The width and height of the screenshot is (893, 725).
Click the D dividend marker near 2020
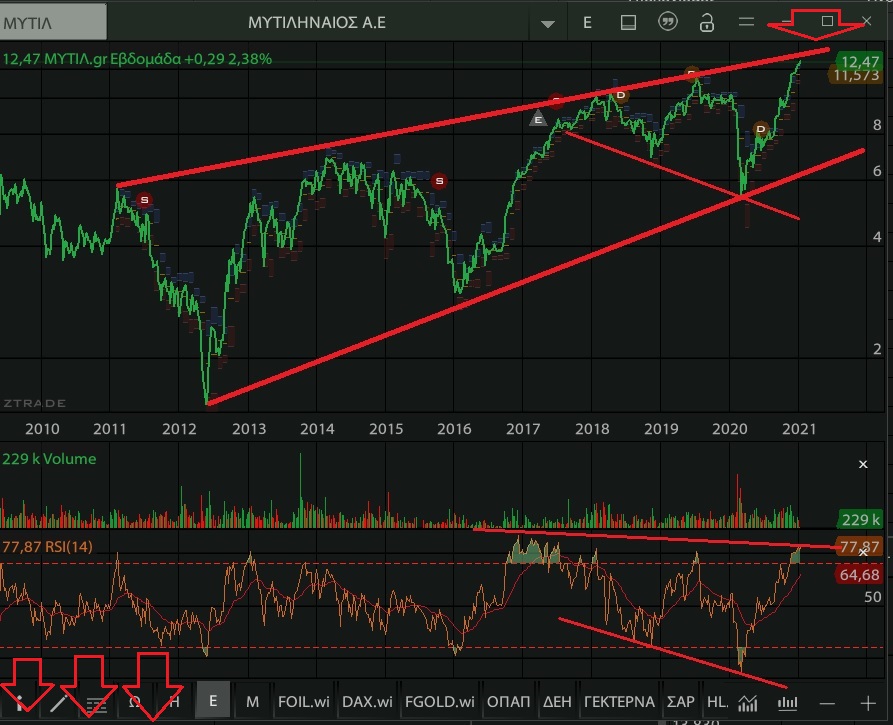760,129
